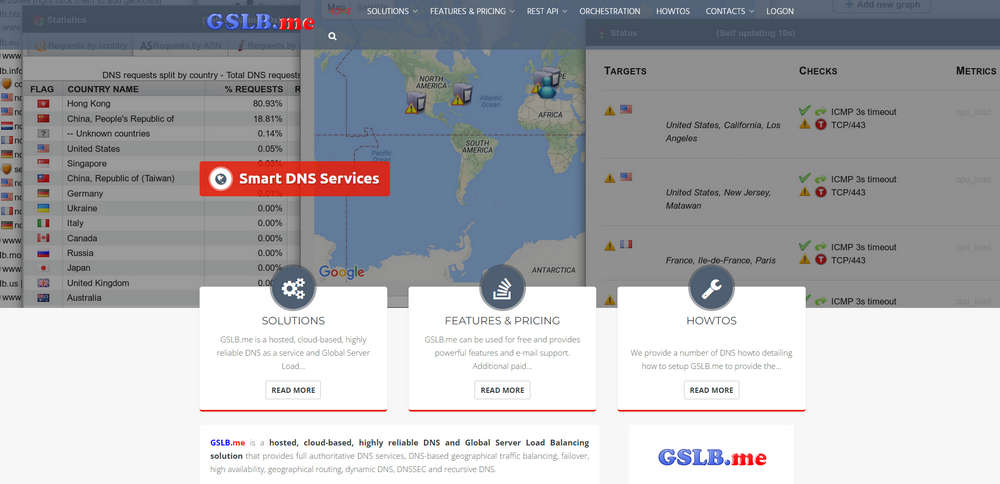The height and width of the screenshot is (484, 1000).
Task: Click the warning icon beside Los Angeles target
Action: 610,110
